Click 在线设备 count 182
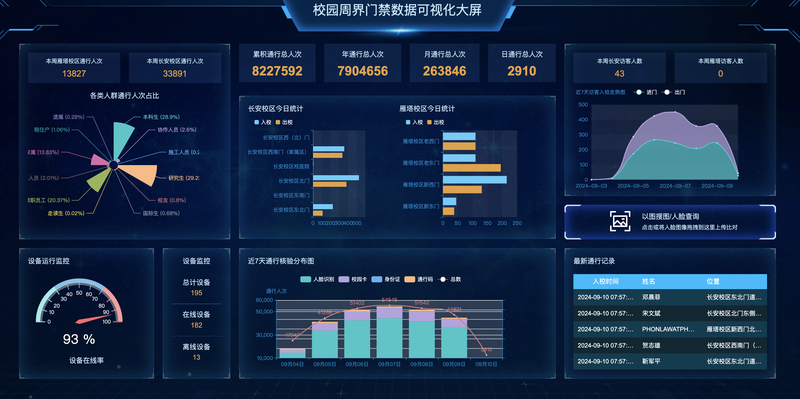The width and height of the screenshot is (800, 399). tap(196, 325)
